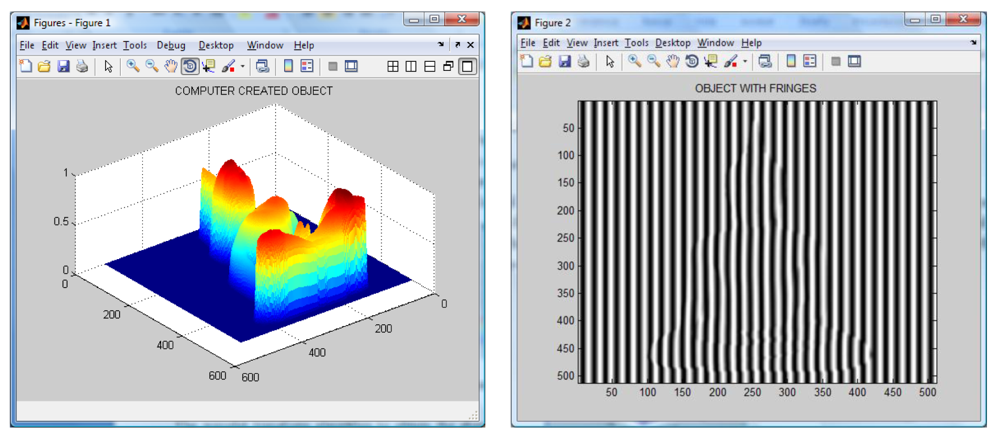Click Zoom Out icon in Figure 2
The image size is (1000, 440).
click(x=654, y=62)
